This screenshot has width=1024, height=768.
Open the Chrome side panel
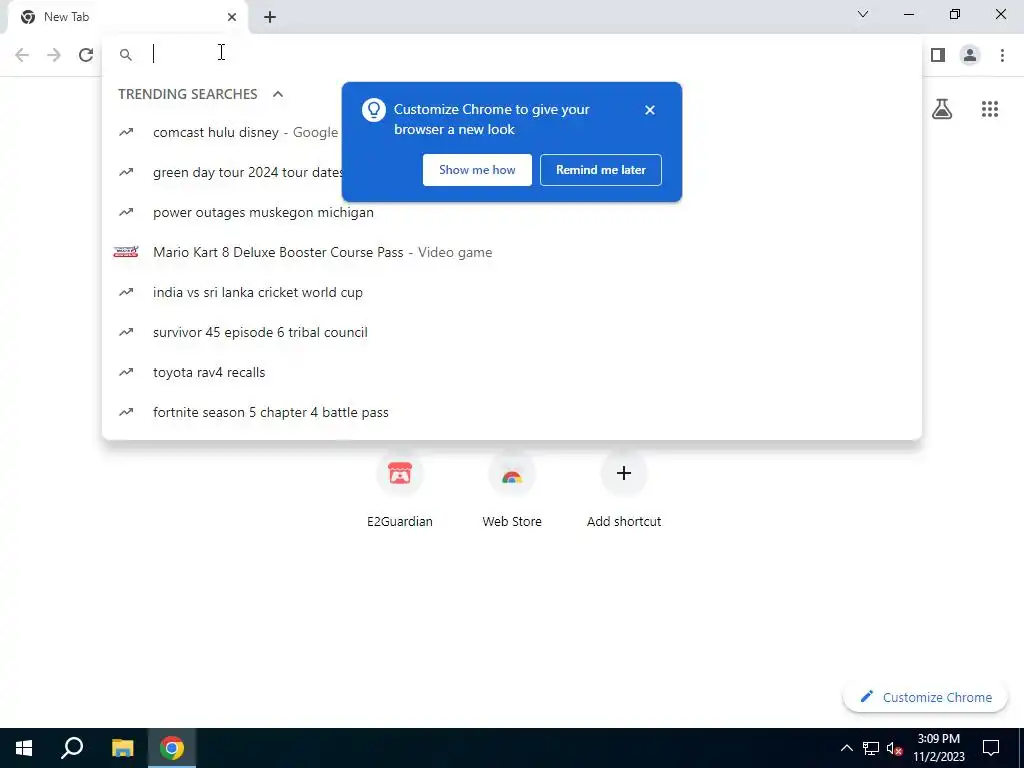pyautogui.click(x=938, y=55)
